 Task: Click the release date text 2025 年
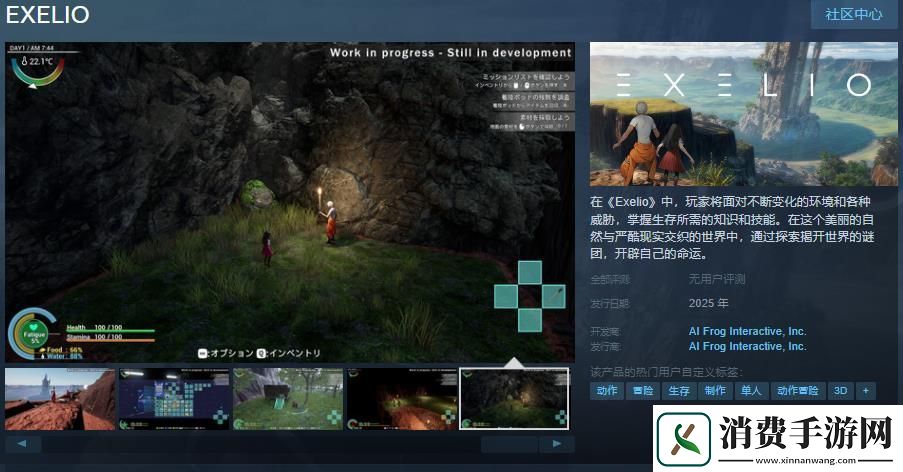[708, 303]
